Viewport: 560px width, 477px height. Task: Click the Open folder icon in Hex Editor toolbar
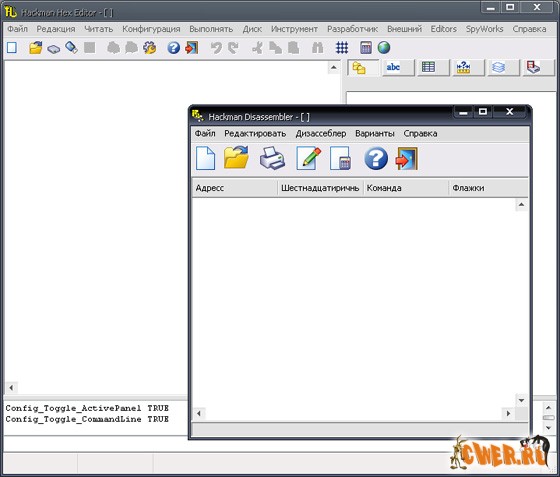[x=35, y=47]
